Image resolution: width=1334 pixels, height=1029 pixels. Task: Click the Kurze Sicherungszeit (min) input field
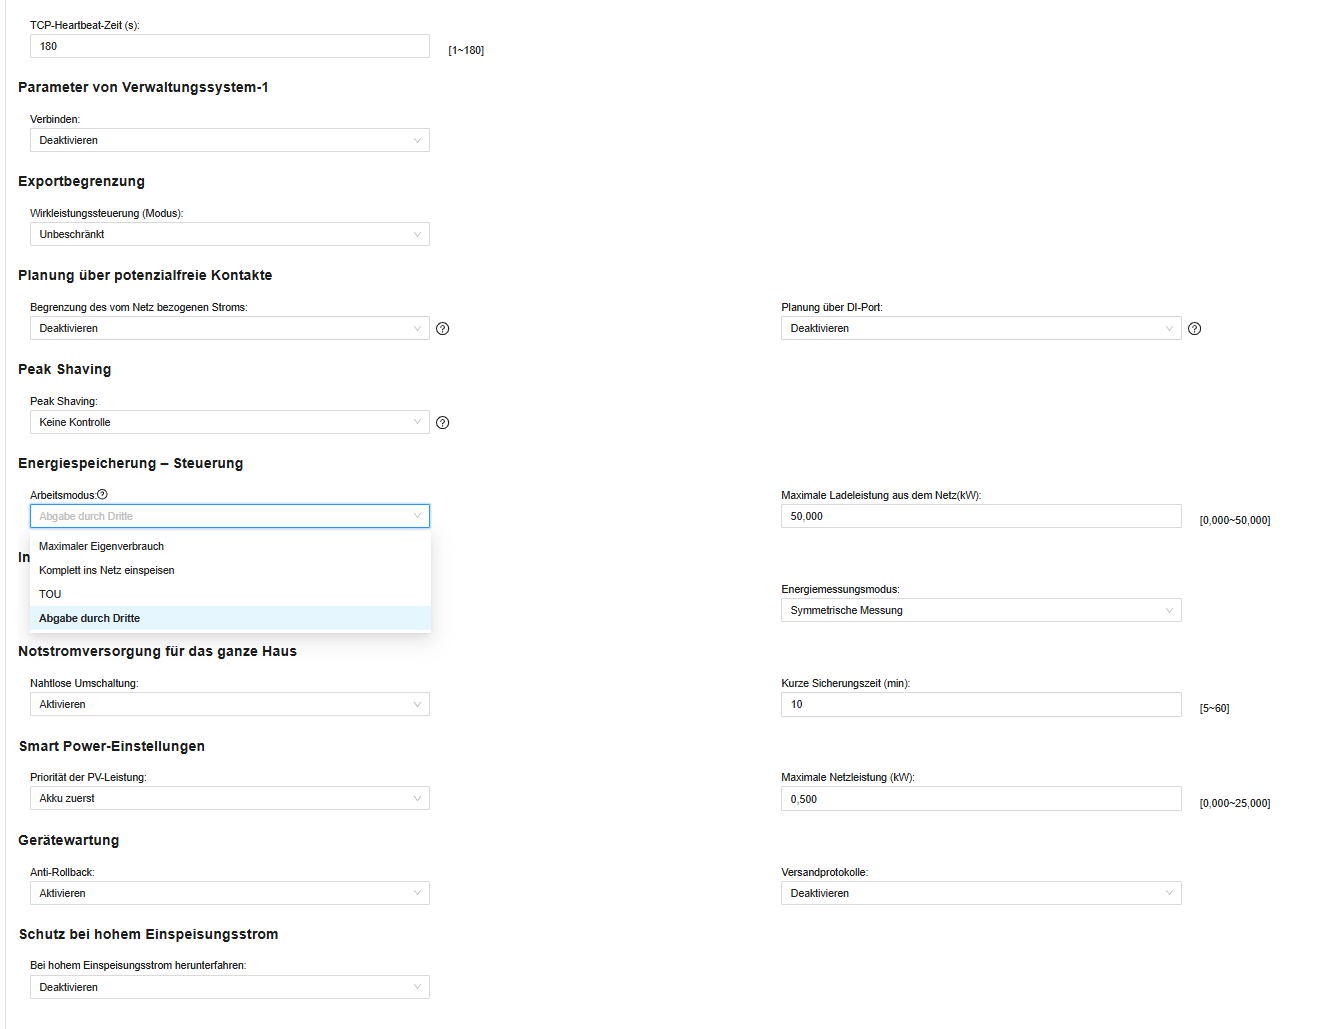tap(980, 704)
